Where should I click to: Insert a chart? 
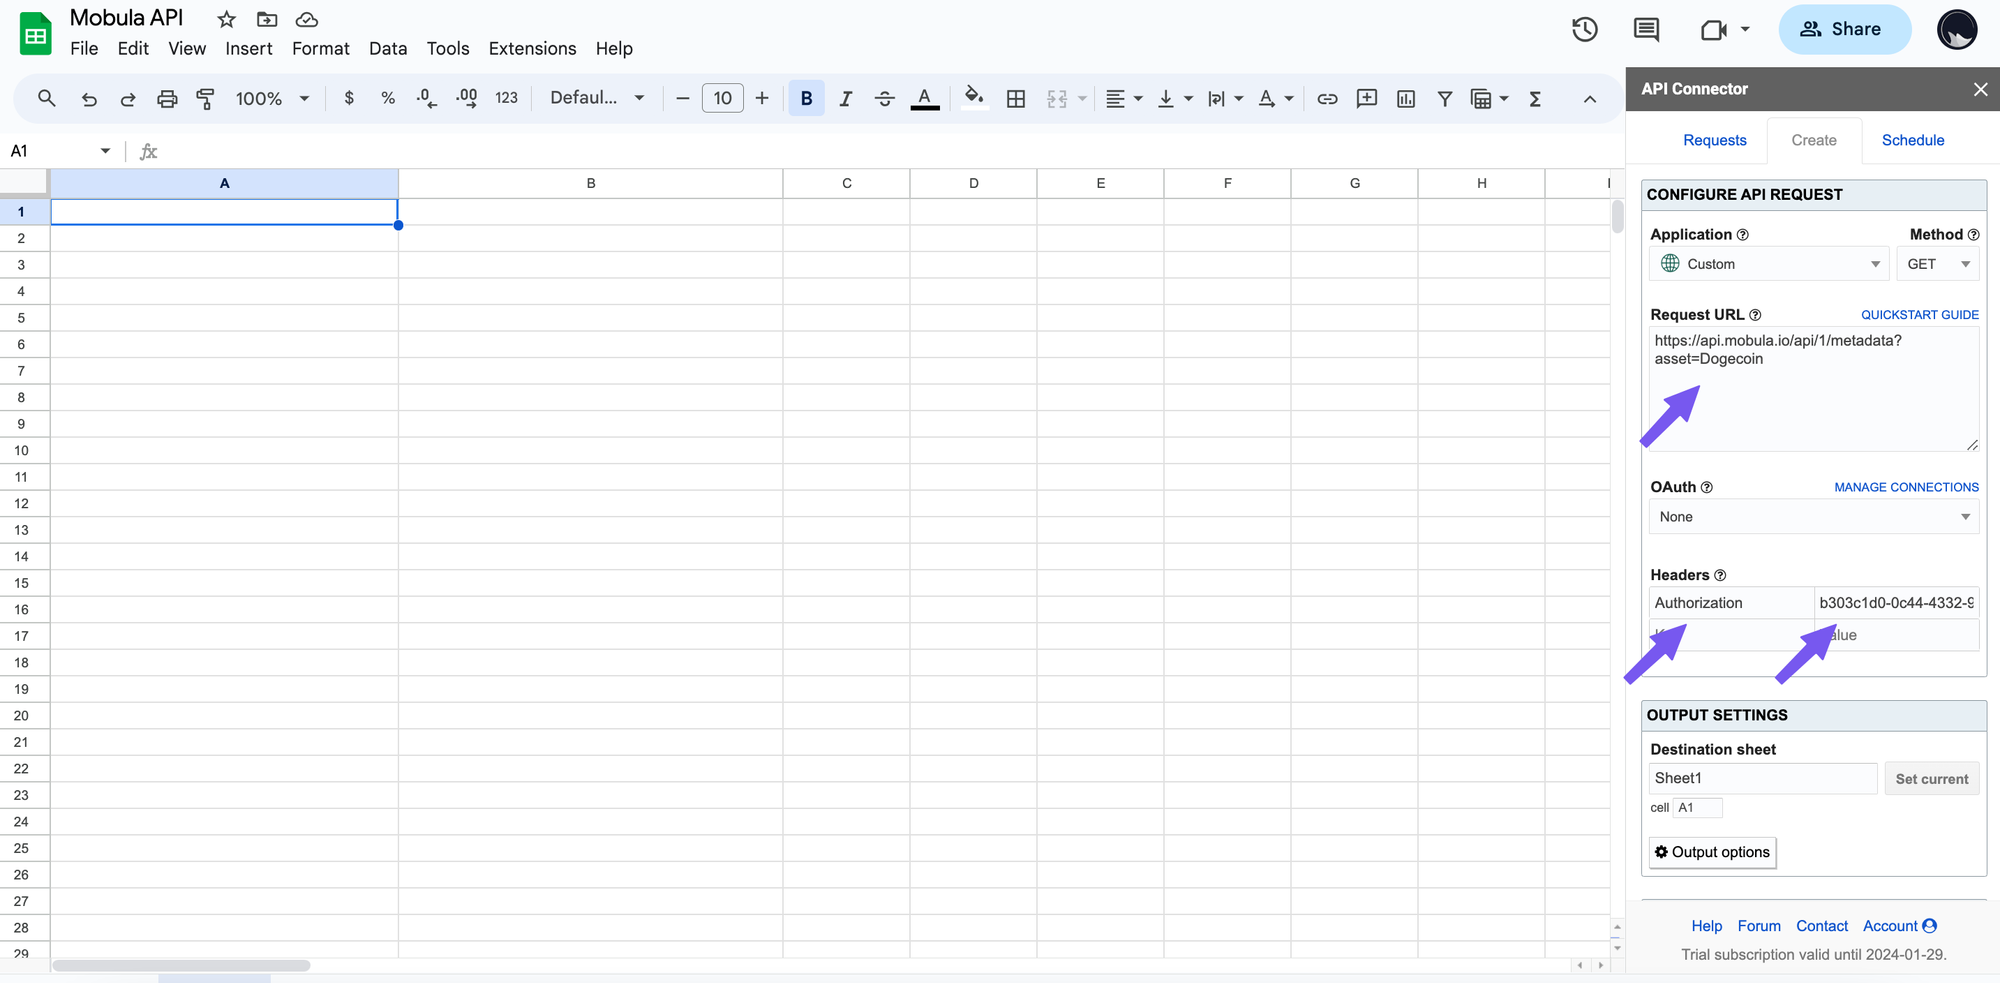[1406, 98]
